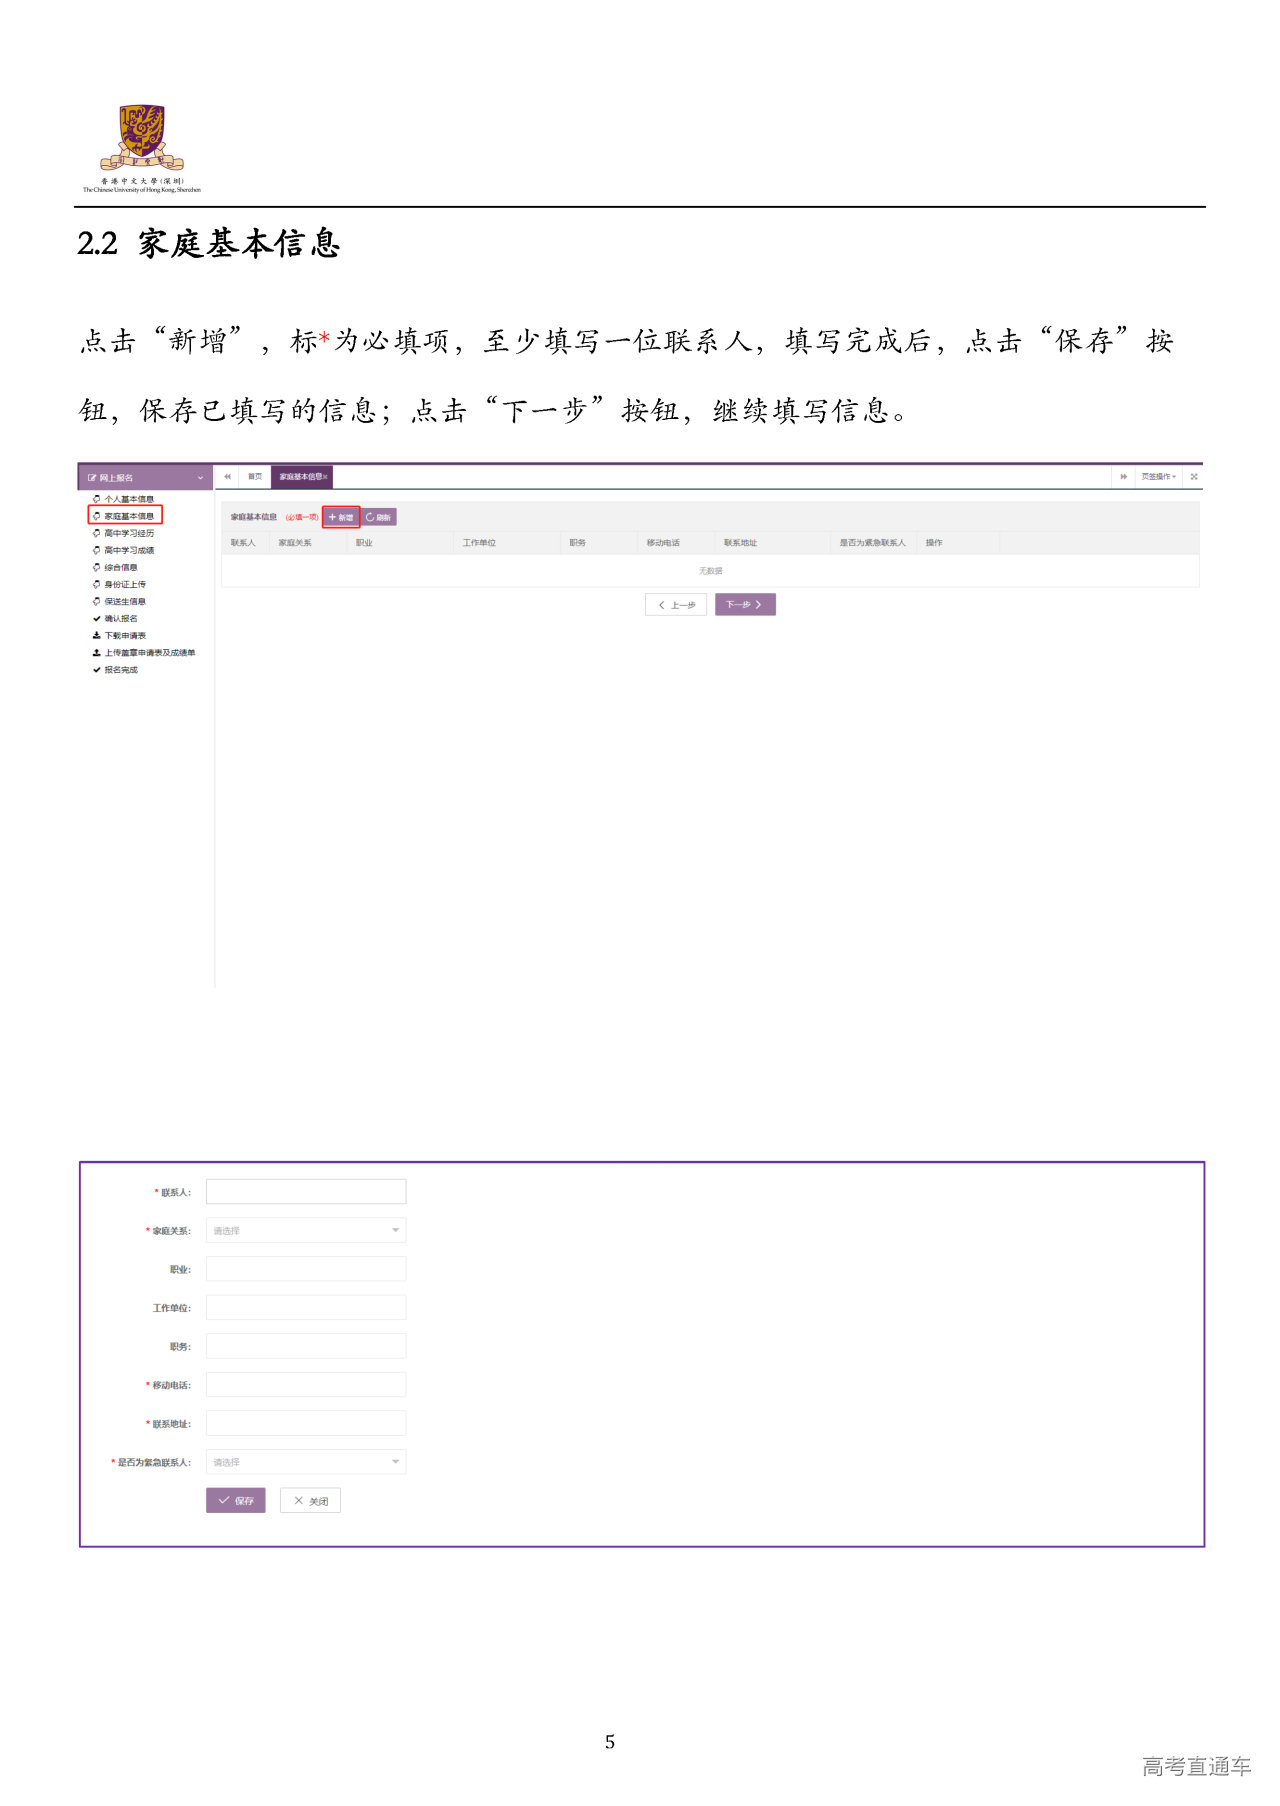
Task: Collapse the 网上报名 sidebar header
Action: click(145, 478)
